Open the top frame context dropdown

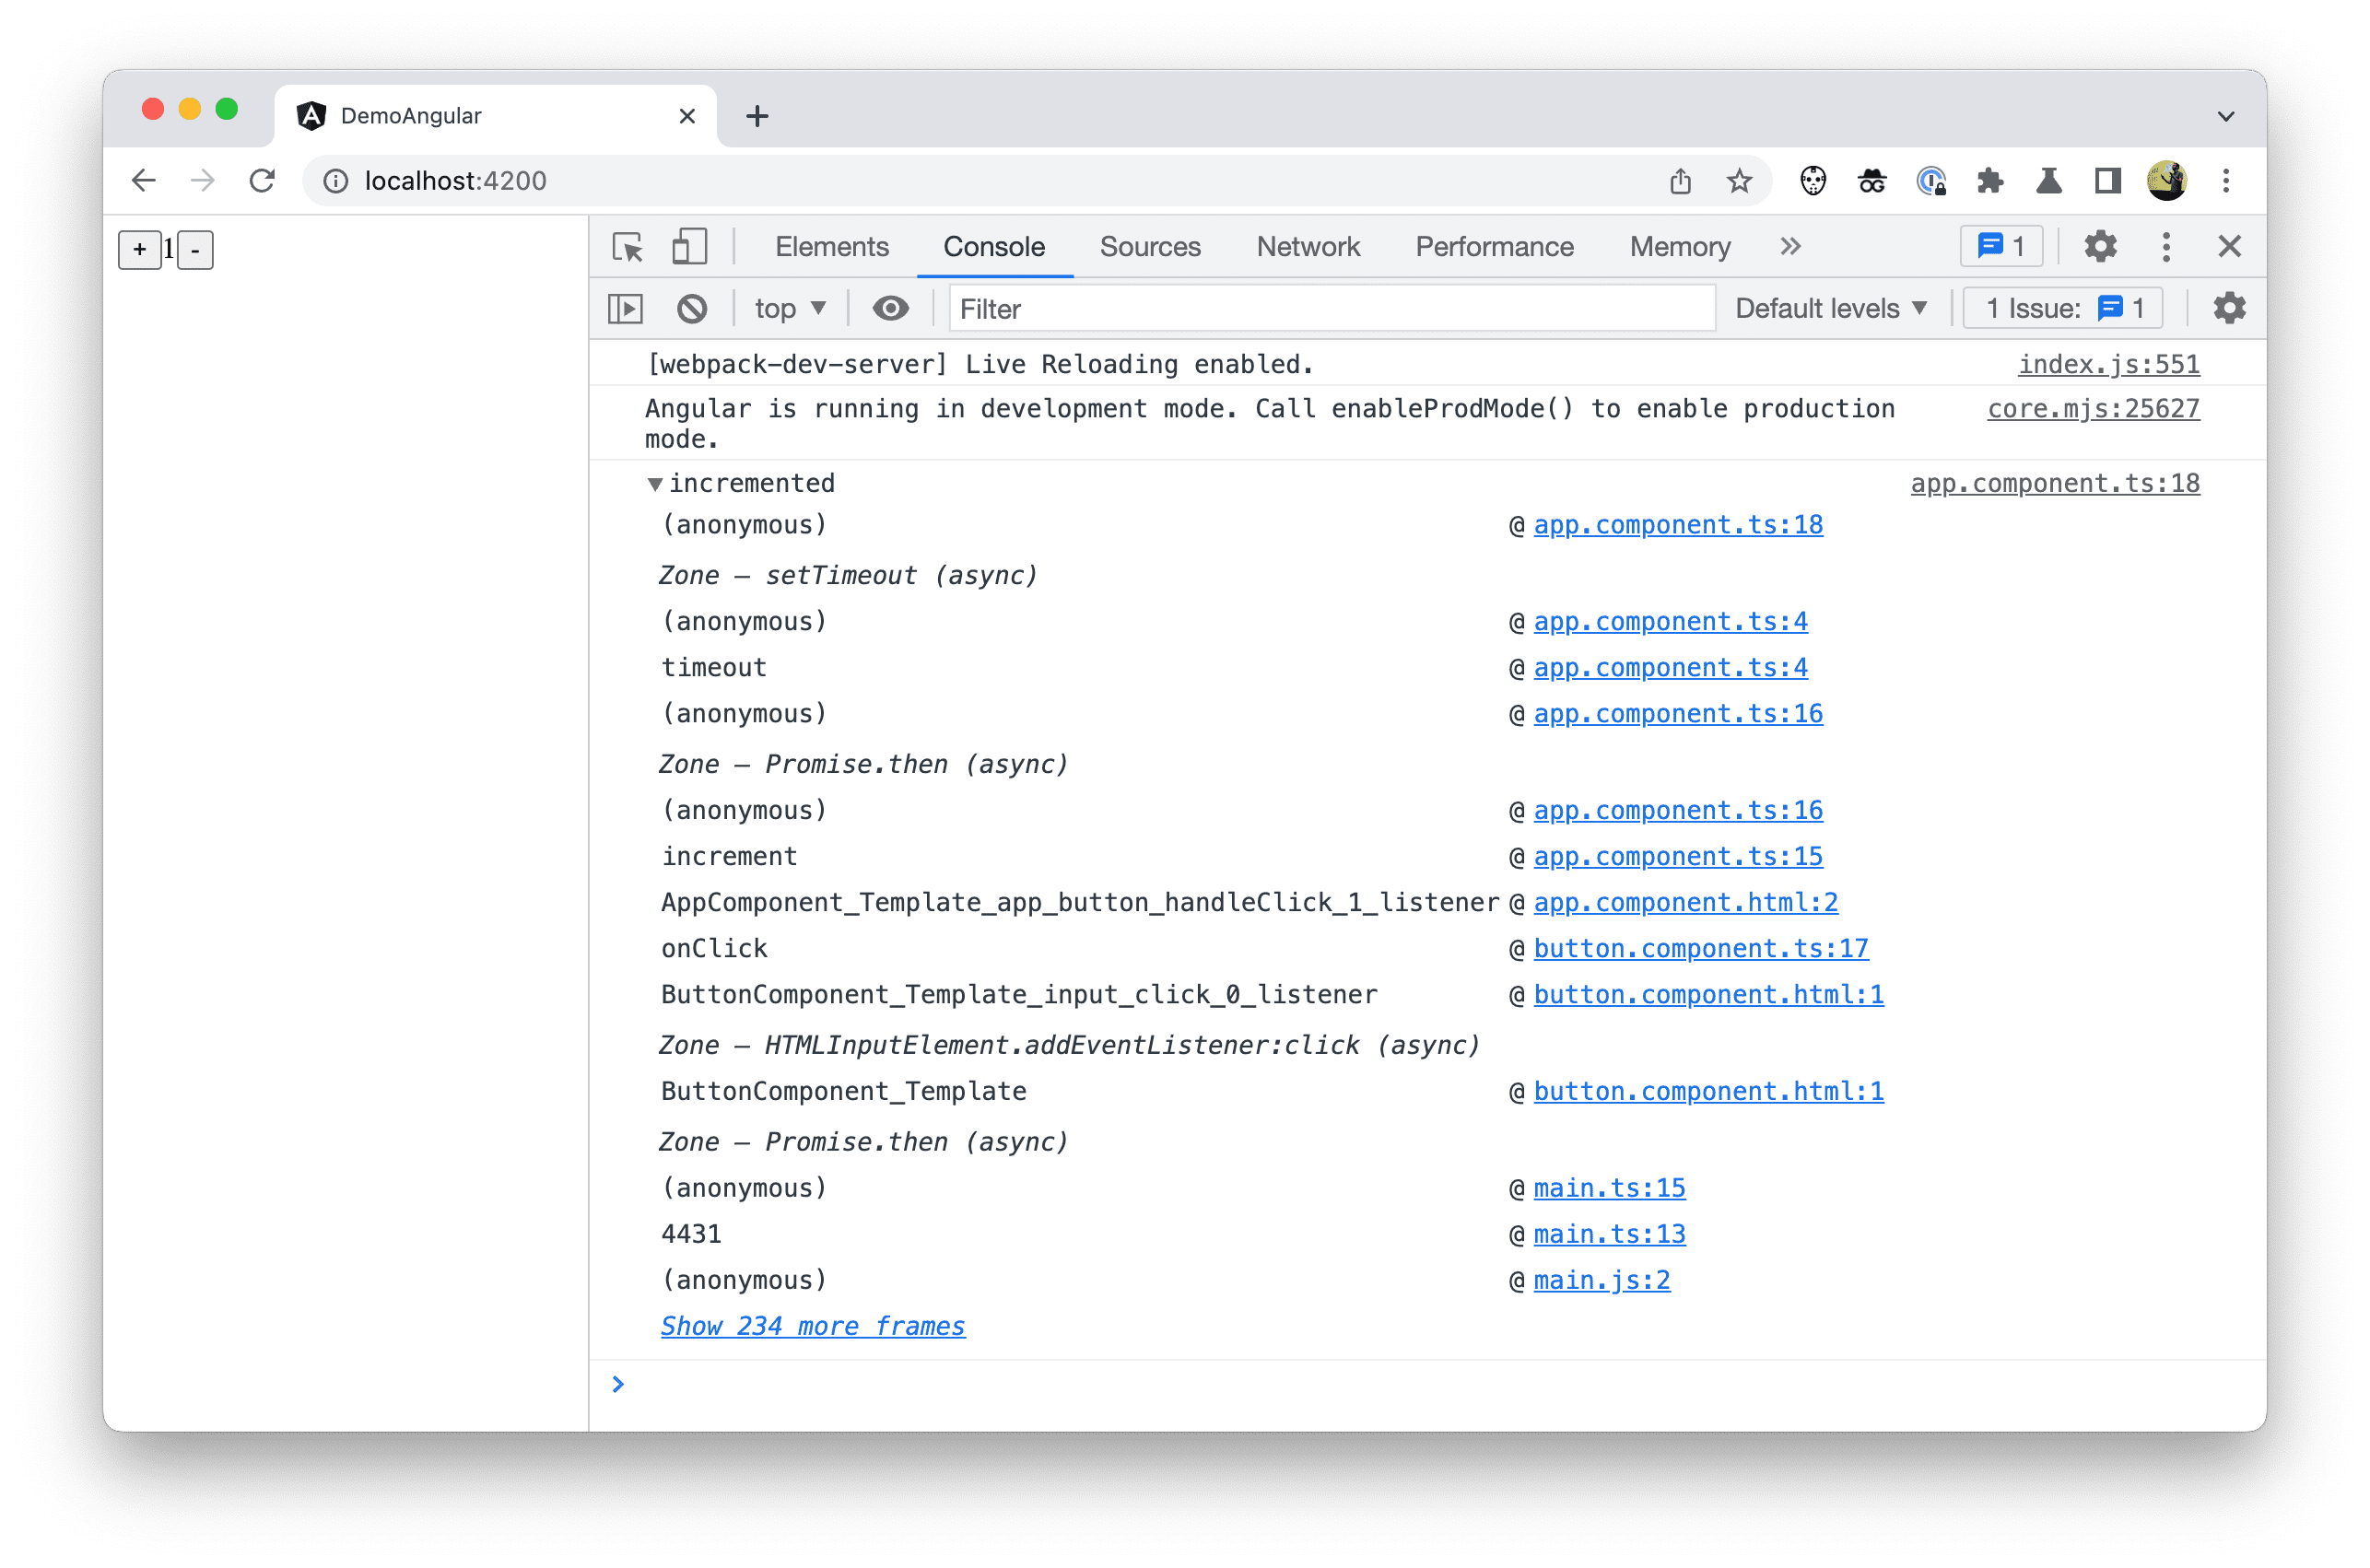click(x=786, y=310)
